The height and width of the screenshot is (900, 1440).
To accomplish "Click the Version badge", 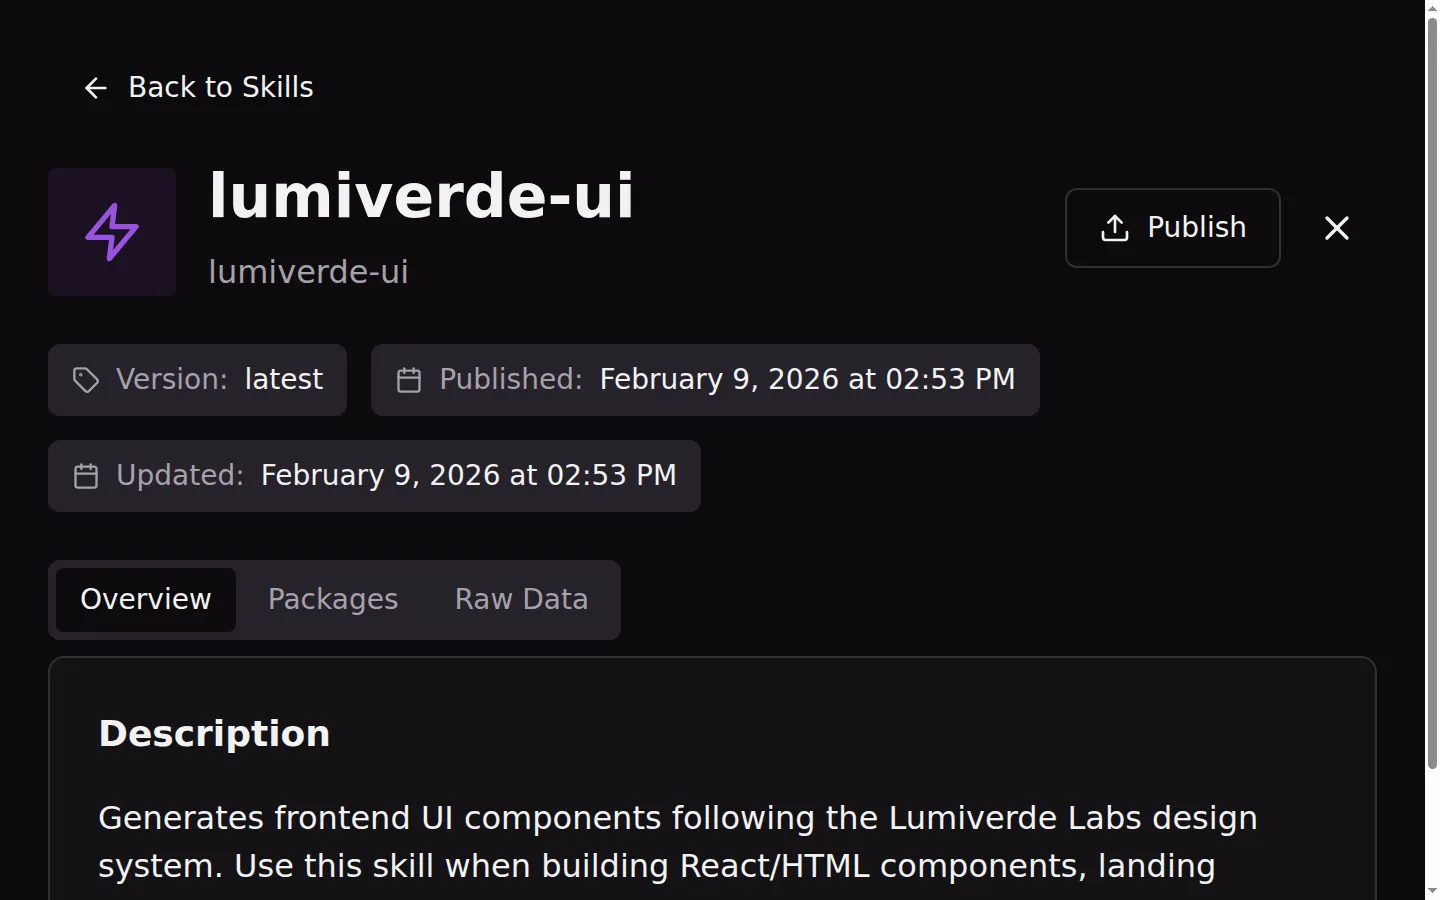I will click(x=197, y=380).
